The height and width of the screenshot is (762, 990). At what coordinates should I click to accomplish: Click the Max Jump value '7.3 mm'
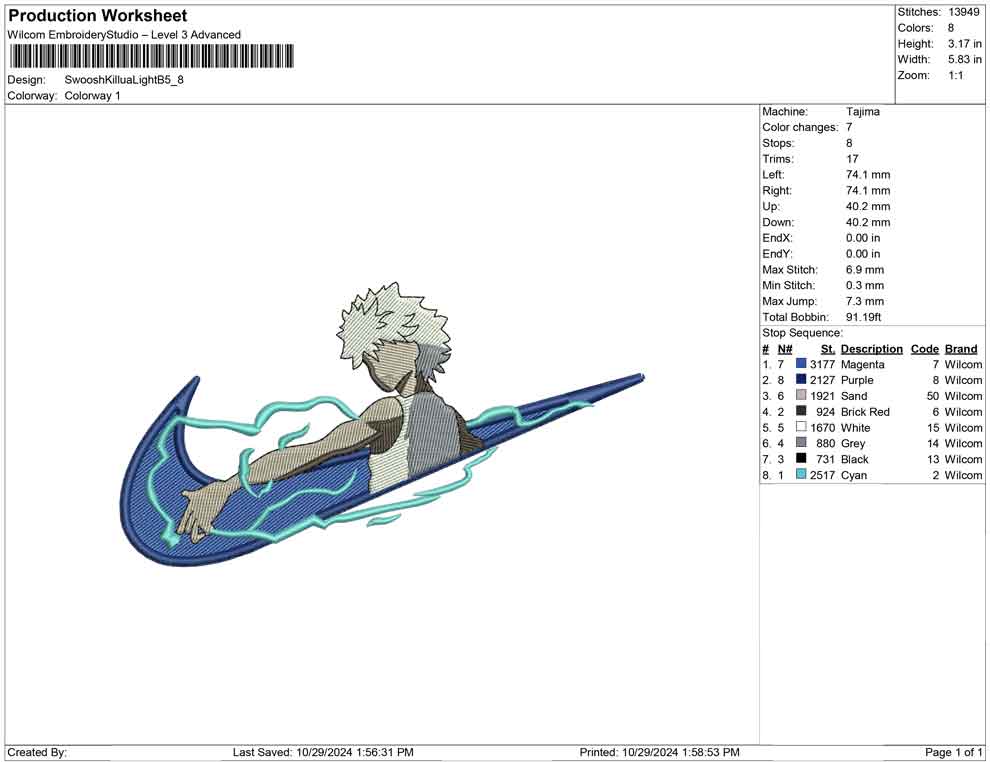tap(865, 301)
